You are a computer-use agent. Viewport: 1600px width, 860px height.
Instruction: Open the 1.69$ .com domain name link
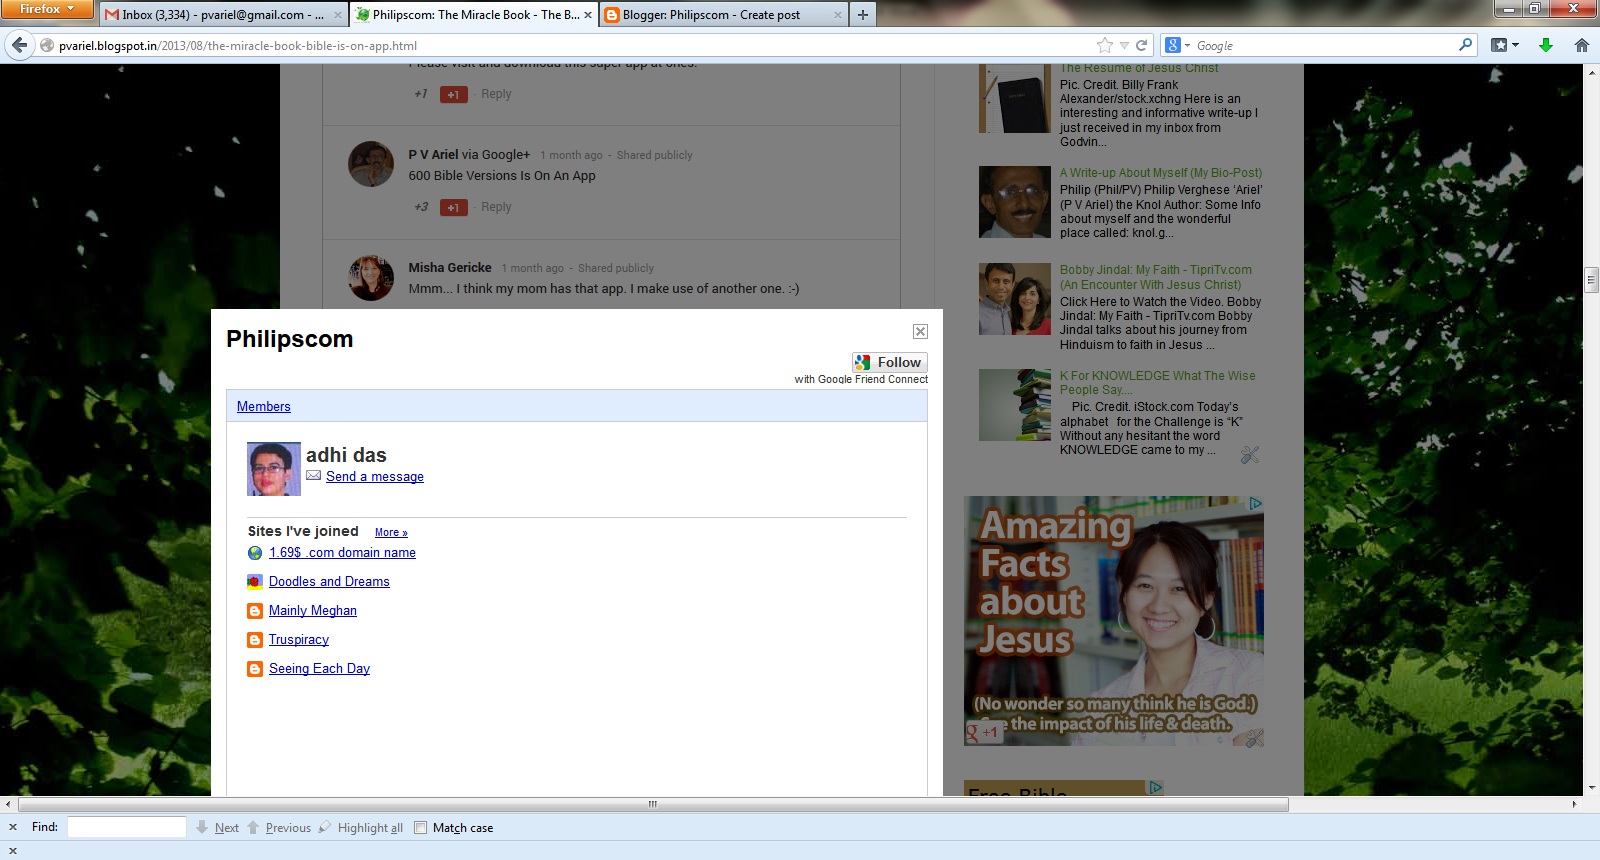coord(342,553)
